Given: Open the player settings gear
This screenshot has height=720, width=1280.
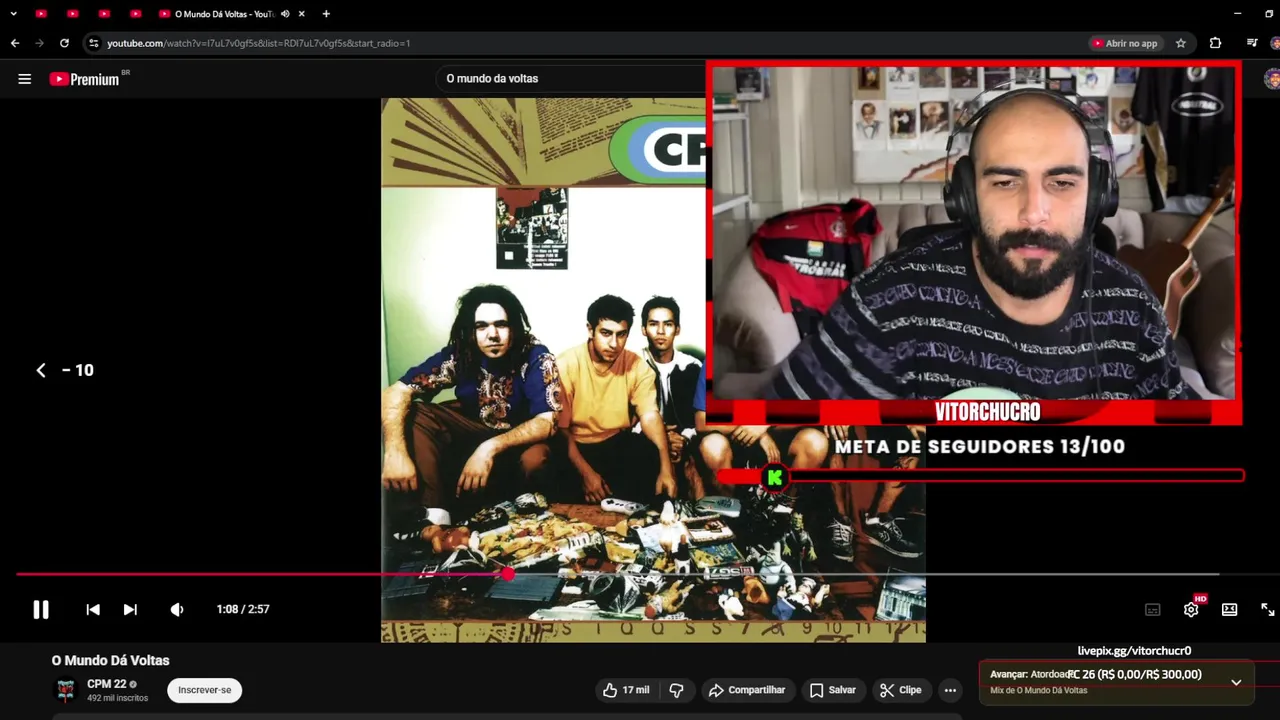Looking at the screenshot, I should (x=1191, y=609).
